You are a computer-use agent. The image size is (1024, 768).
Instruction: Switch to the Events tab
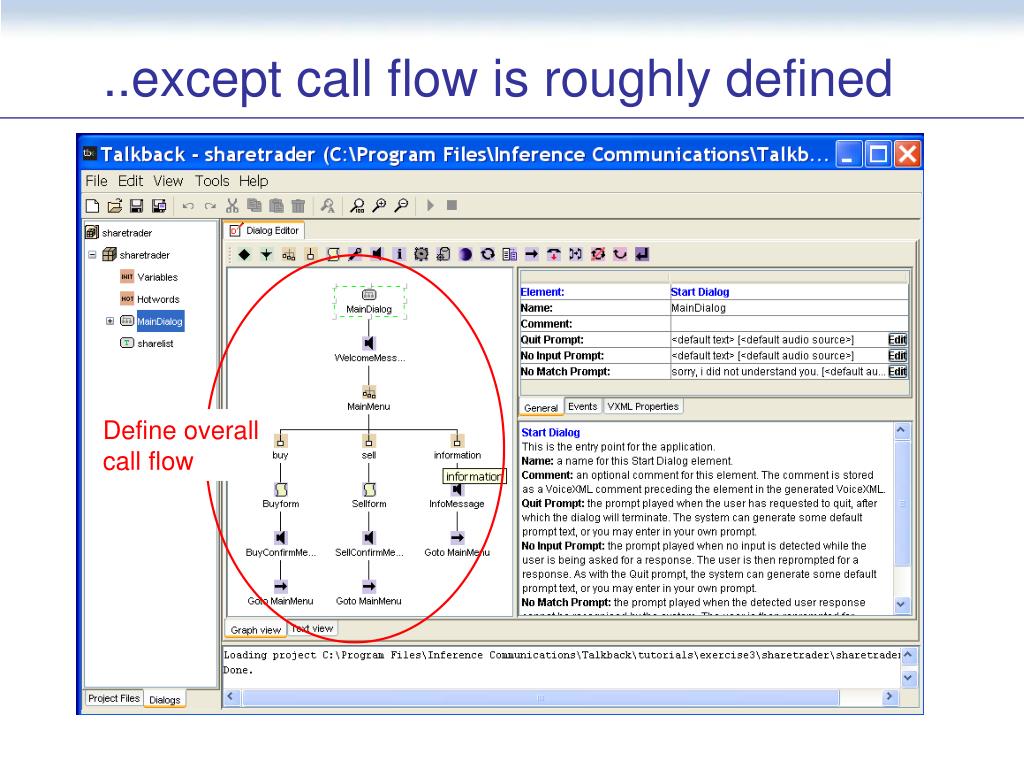pos(583,406)
